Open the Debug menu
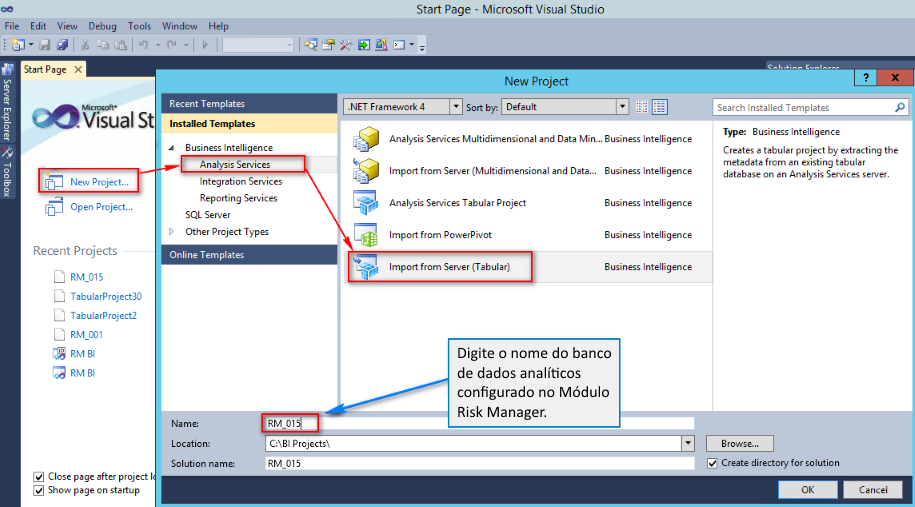This screenshot has width=915, height=507. pyautogui.click(x=102, y=26)
